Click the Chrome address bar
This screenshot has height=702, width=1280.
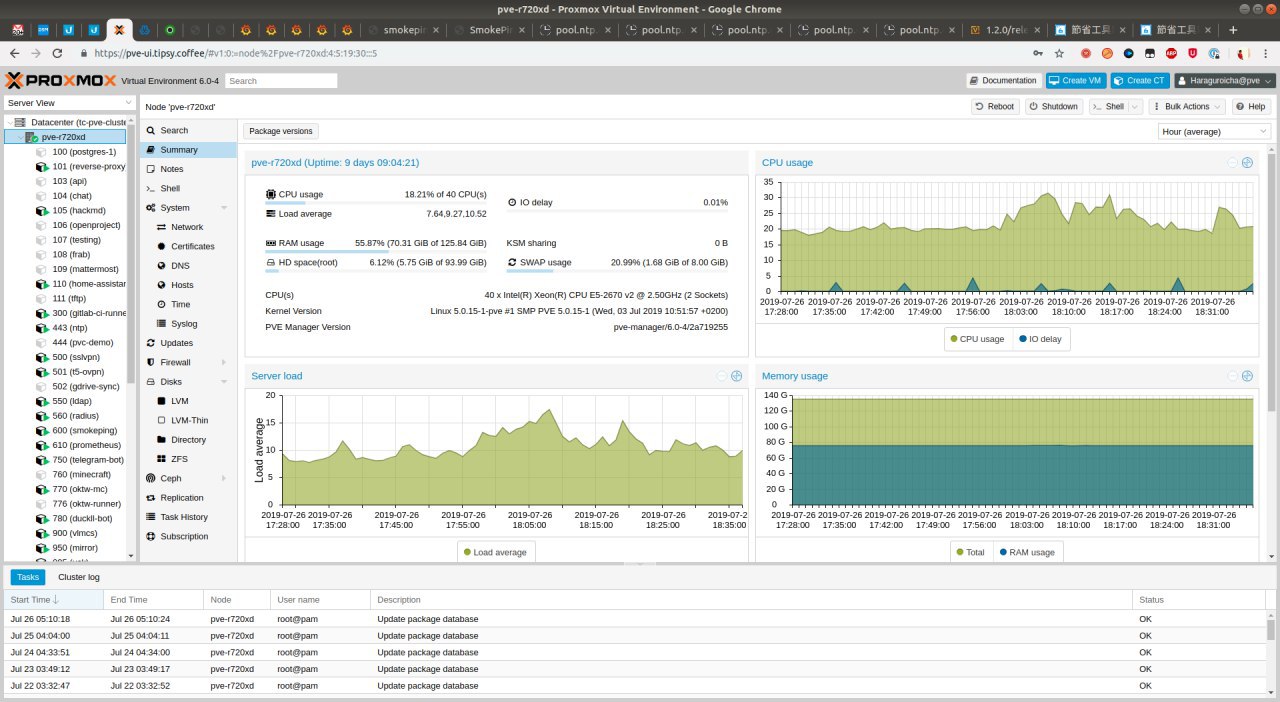[x=560, y=53]
